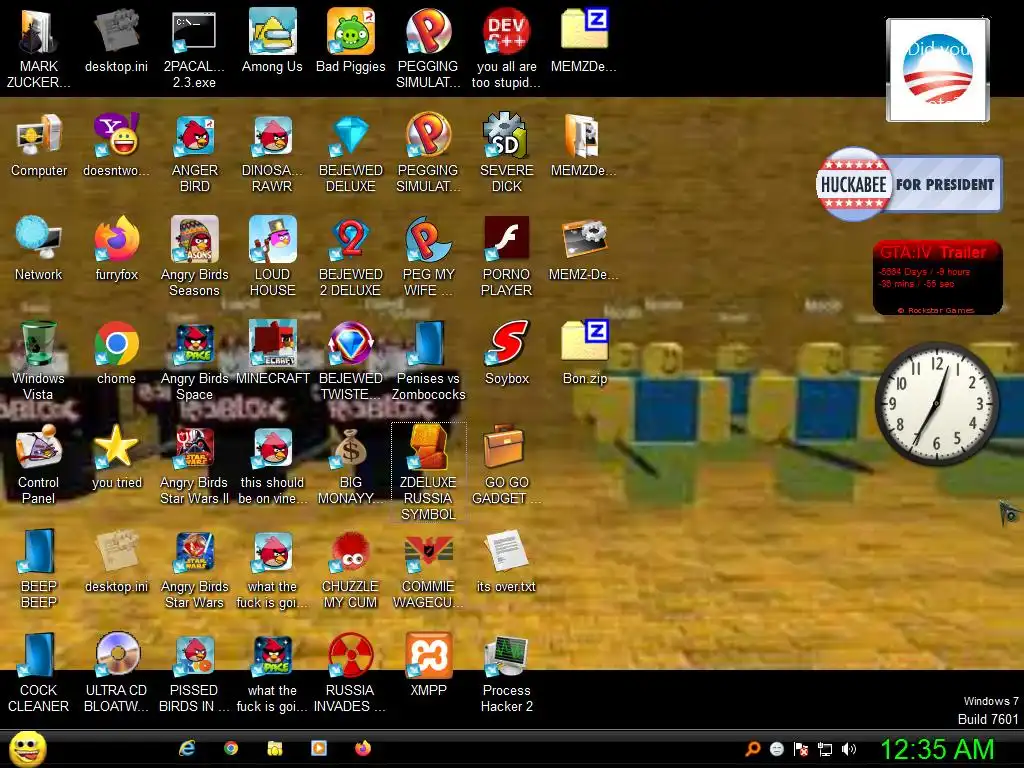
Task: Open Firefox from the taskbar
Action: tap(363, 748)
